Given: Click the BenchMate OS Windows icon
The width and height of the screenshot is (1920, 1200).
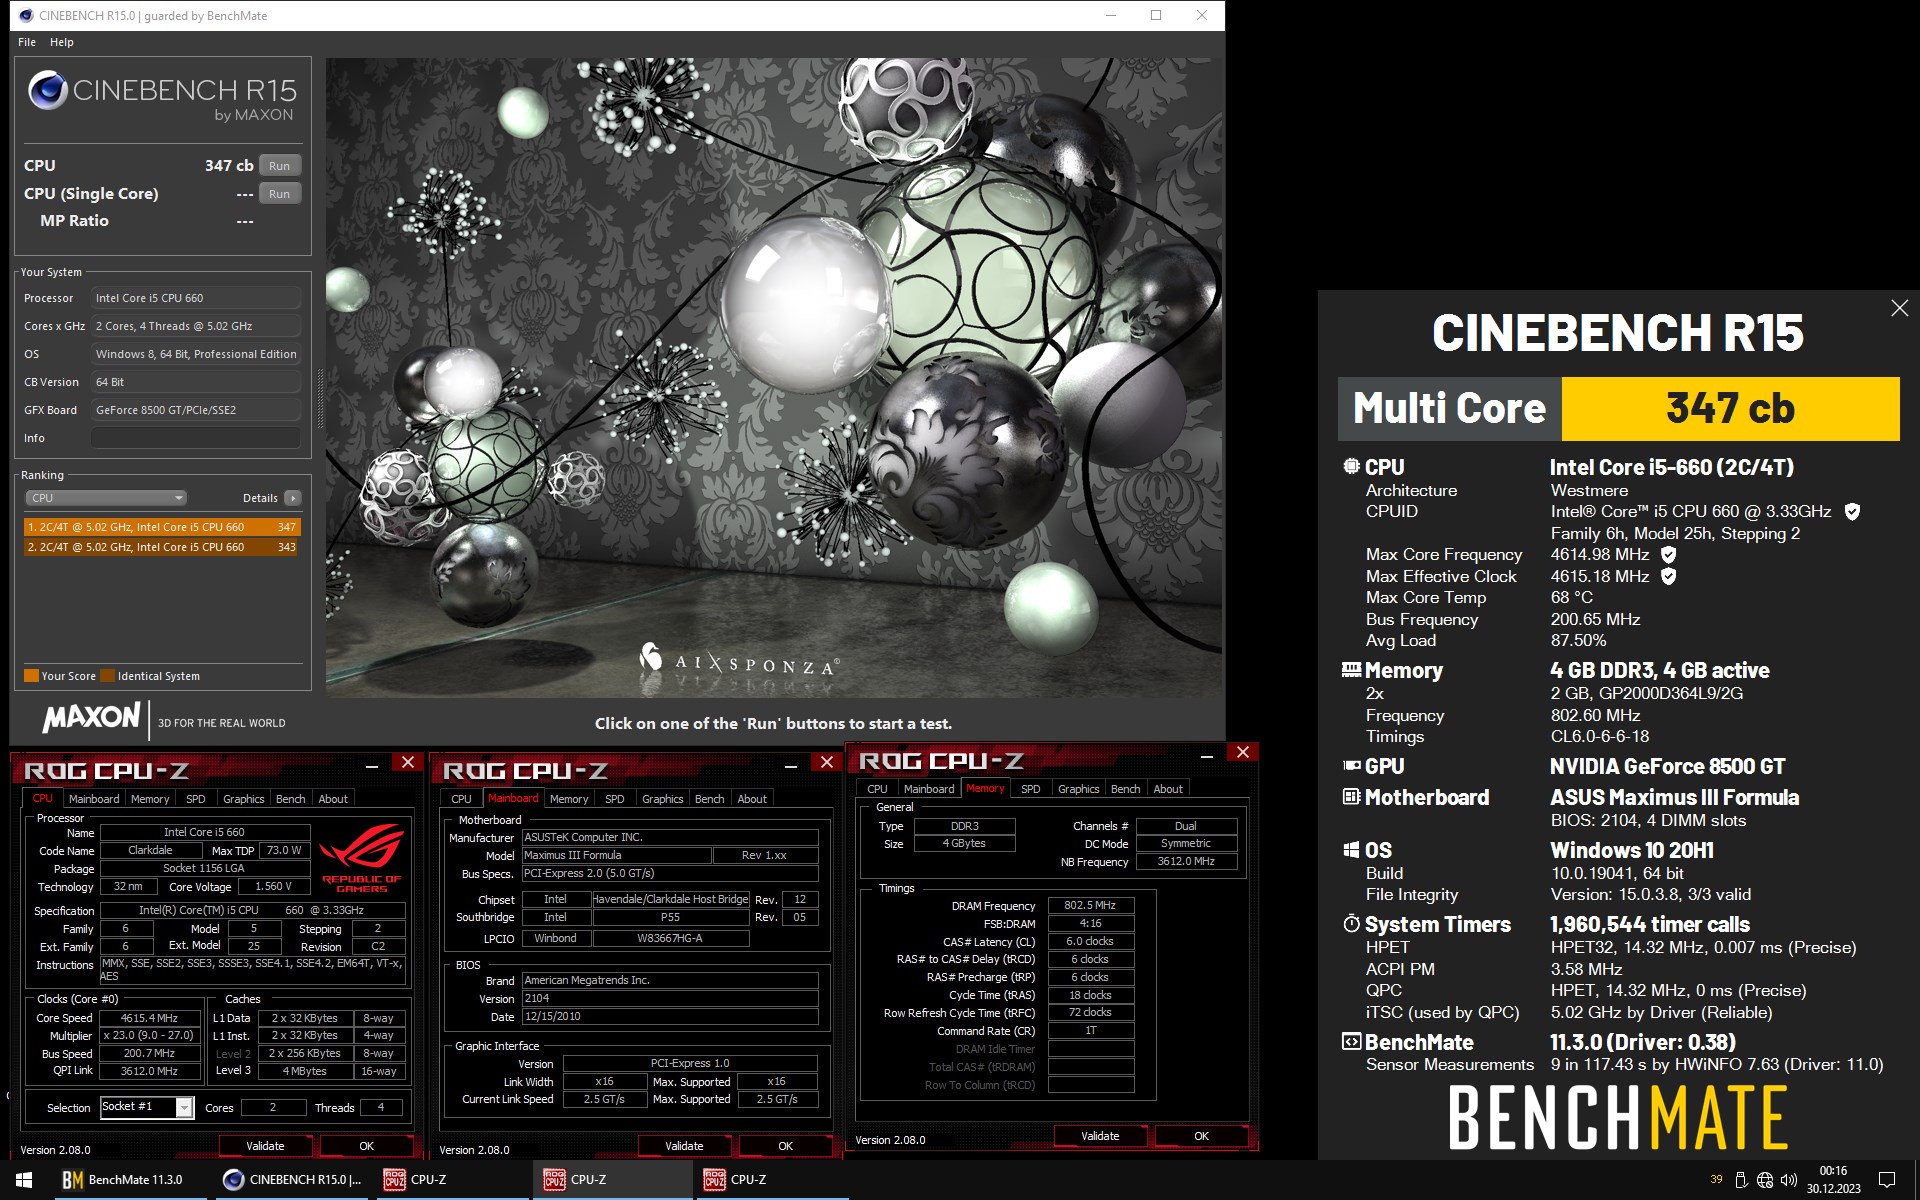Looking at the screenshot, I should (1351, 850).
